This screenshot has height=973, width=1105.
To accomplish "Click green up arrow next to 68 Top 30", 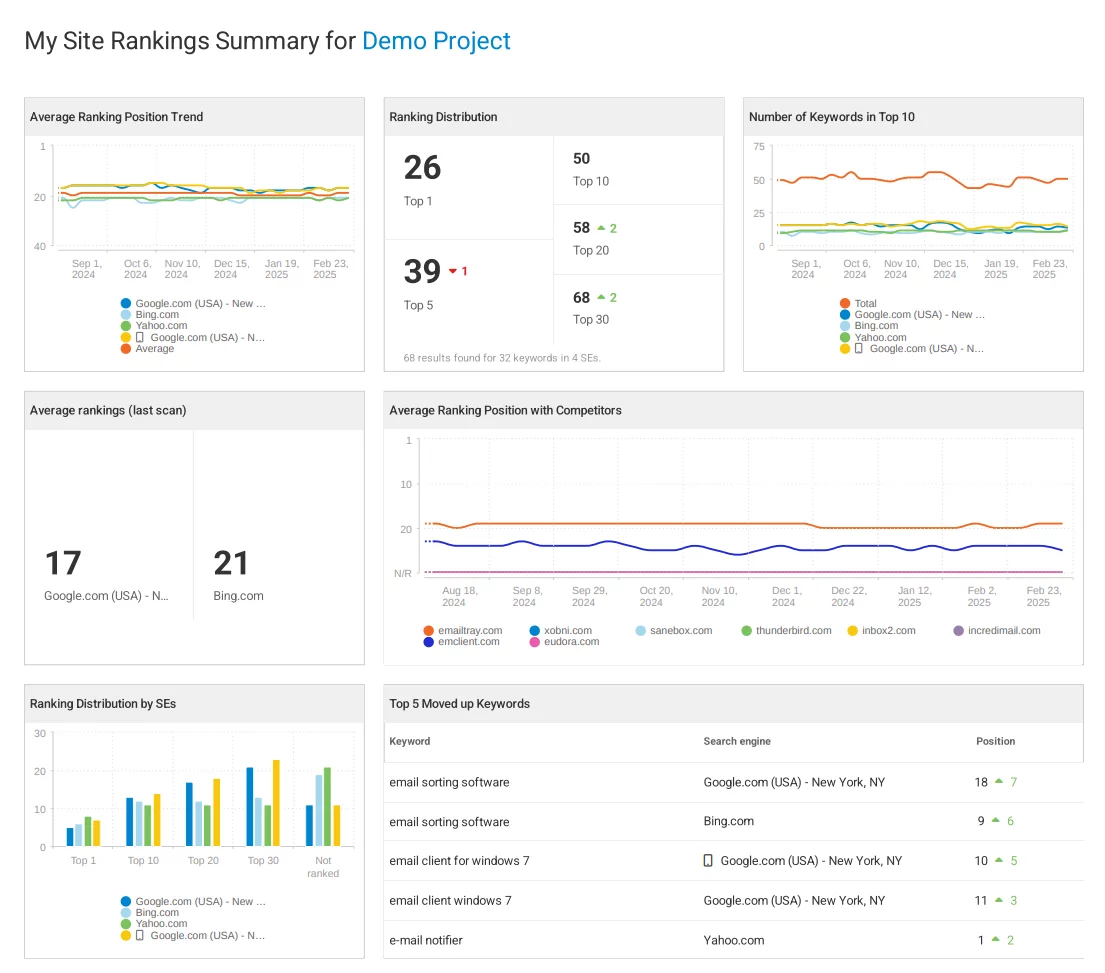I will [601, 297].
